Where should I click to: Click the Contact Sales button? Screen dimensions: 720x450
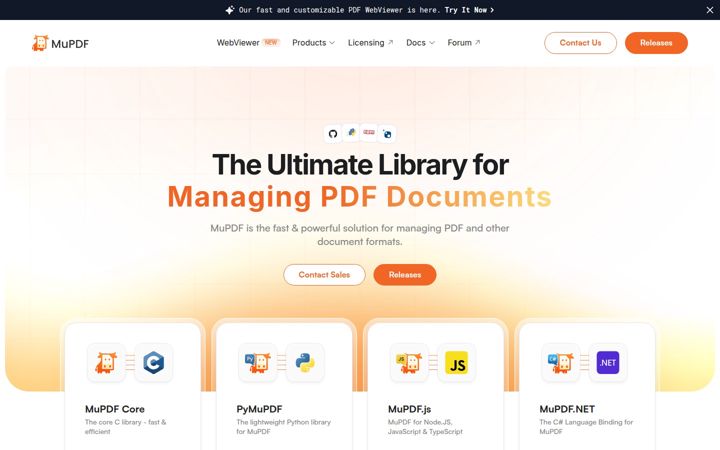324,275
